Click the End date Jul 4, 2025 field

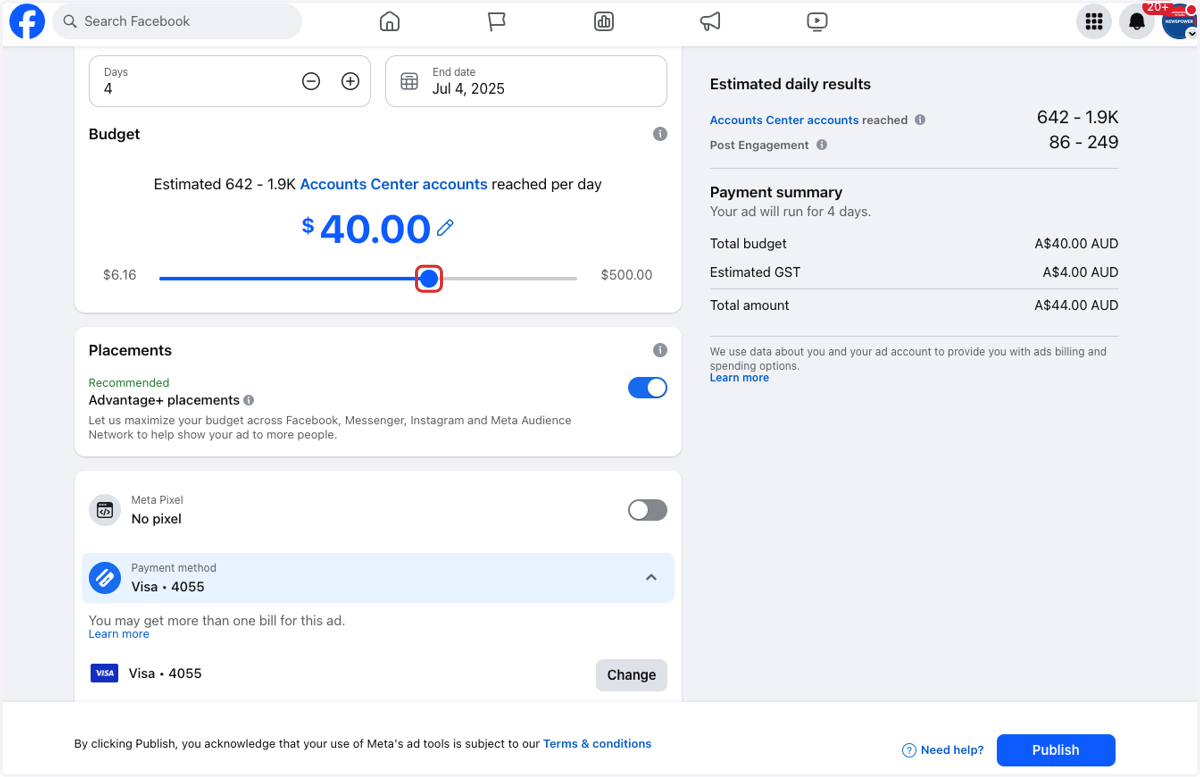pyautogui.click(x=526, y=81)
